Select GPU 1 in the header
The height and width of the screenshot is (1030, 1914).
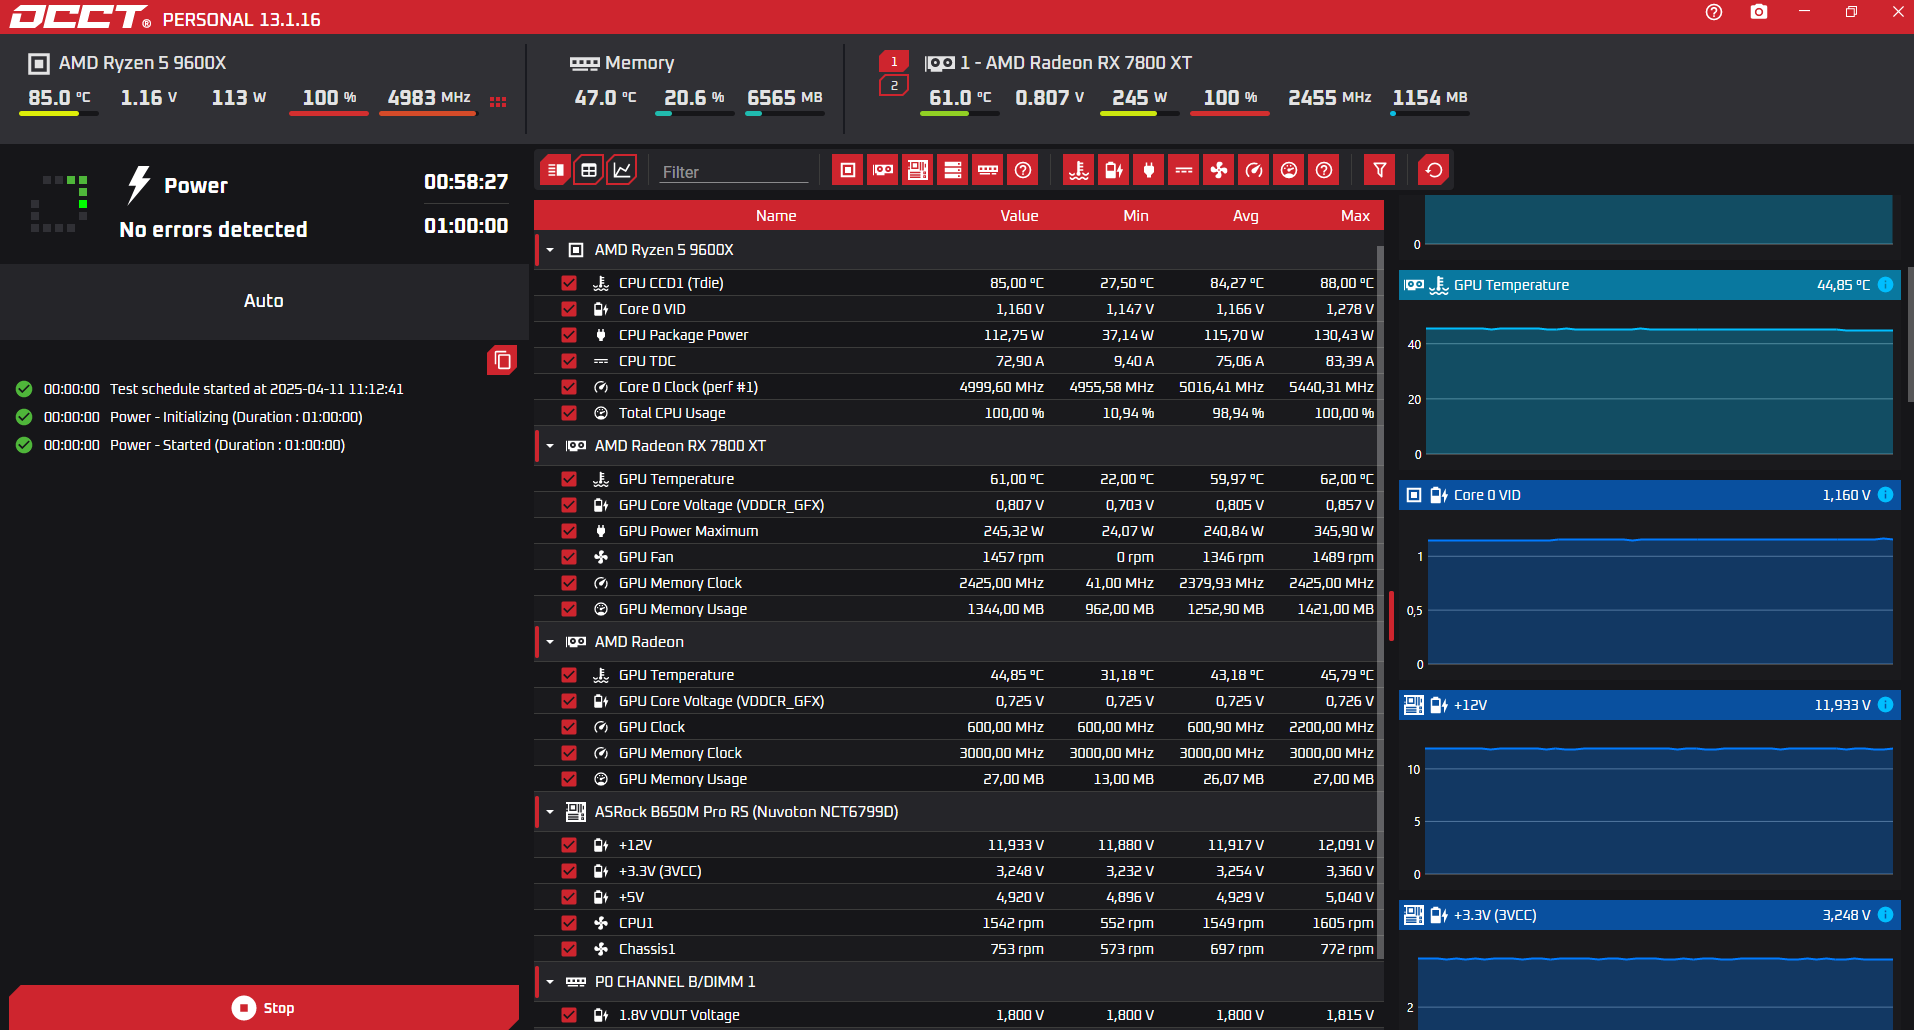click(894, 62)
